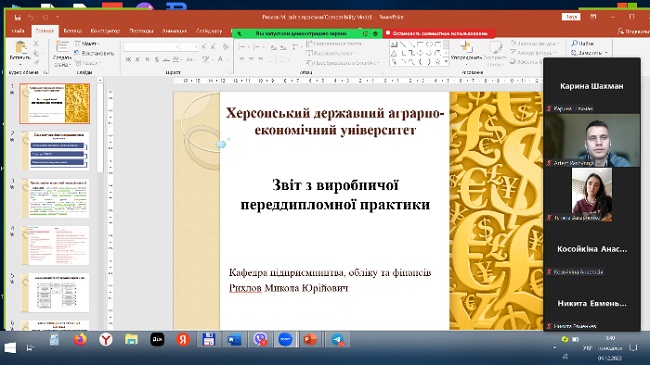Decrease font size with the smaller A icon
This screenshot has width=650, height=365.
213,47
